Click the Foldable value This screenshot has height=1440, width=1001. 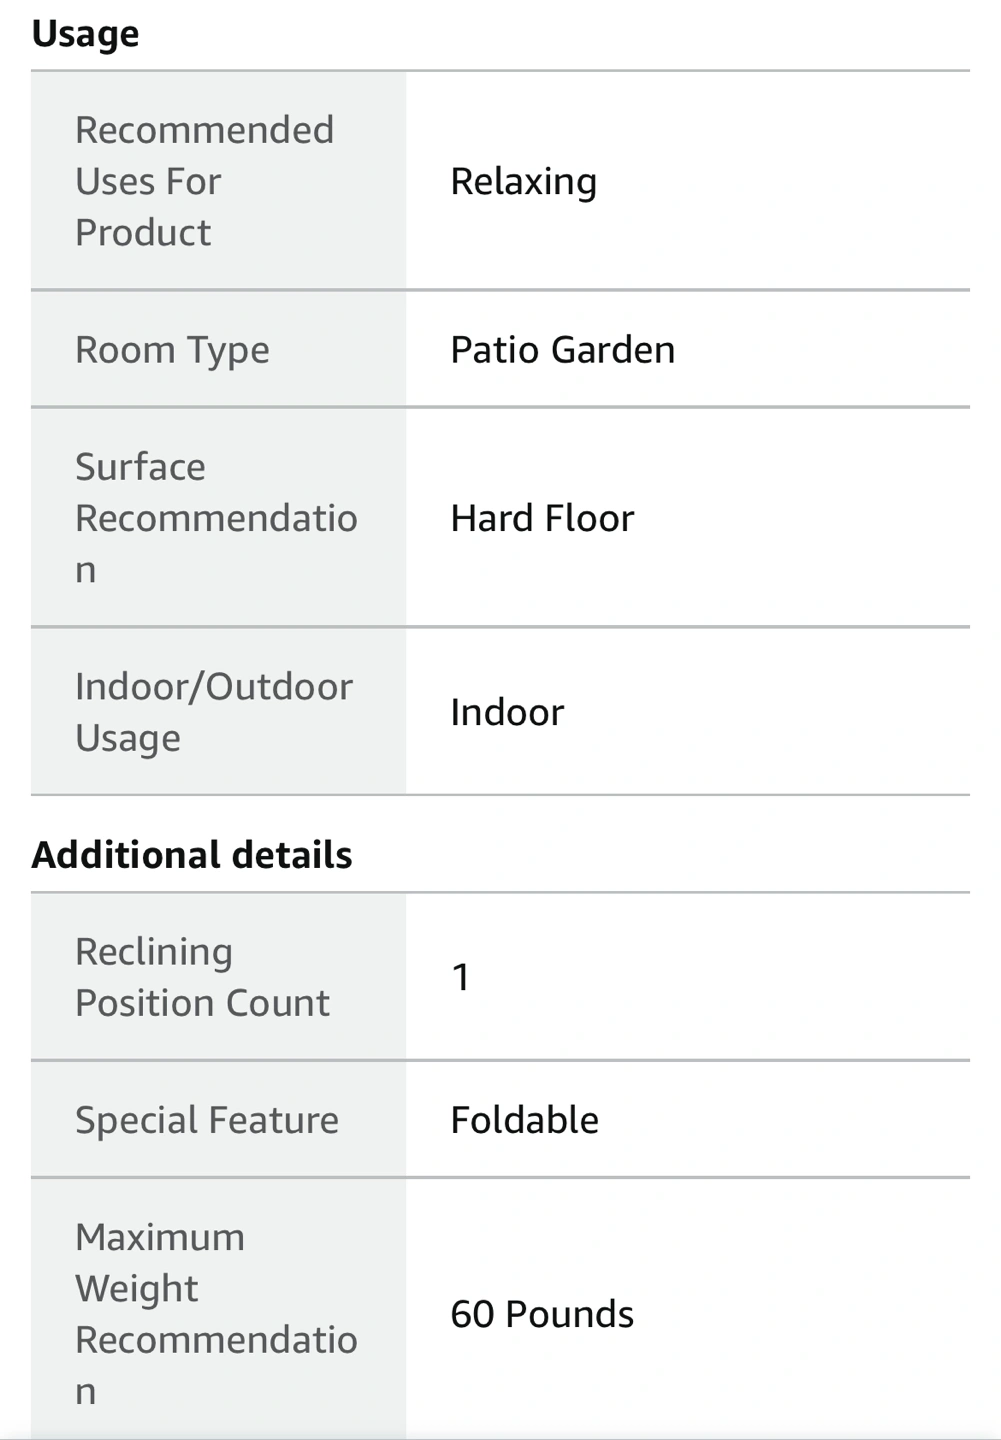click(525, 1120)
